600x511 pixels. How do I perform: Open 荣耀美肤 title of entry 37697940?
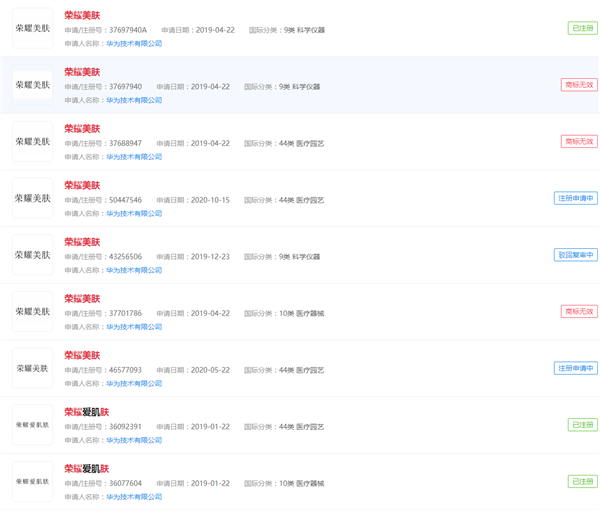82,72
